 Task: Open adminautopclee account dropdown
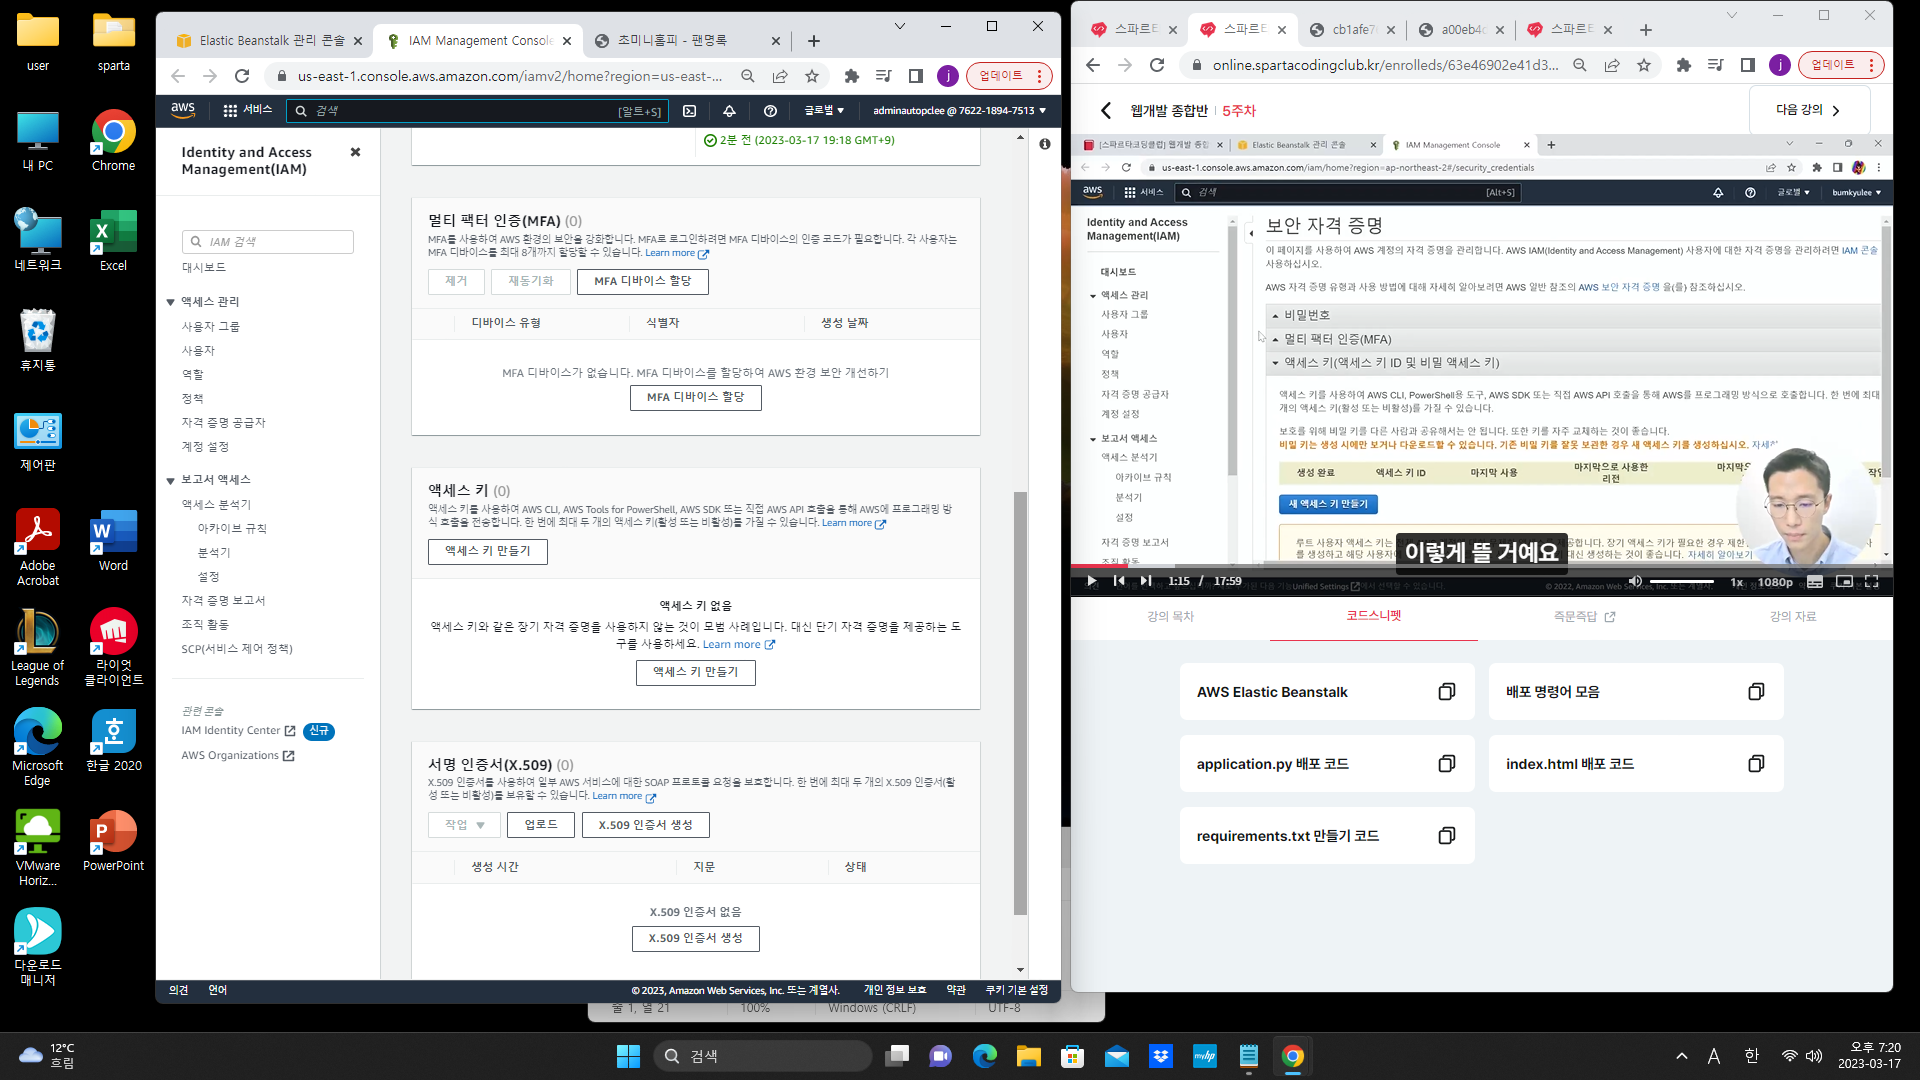(959, 111)
